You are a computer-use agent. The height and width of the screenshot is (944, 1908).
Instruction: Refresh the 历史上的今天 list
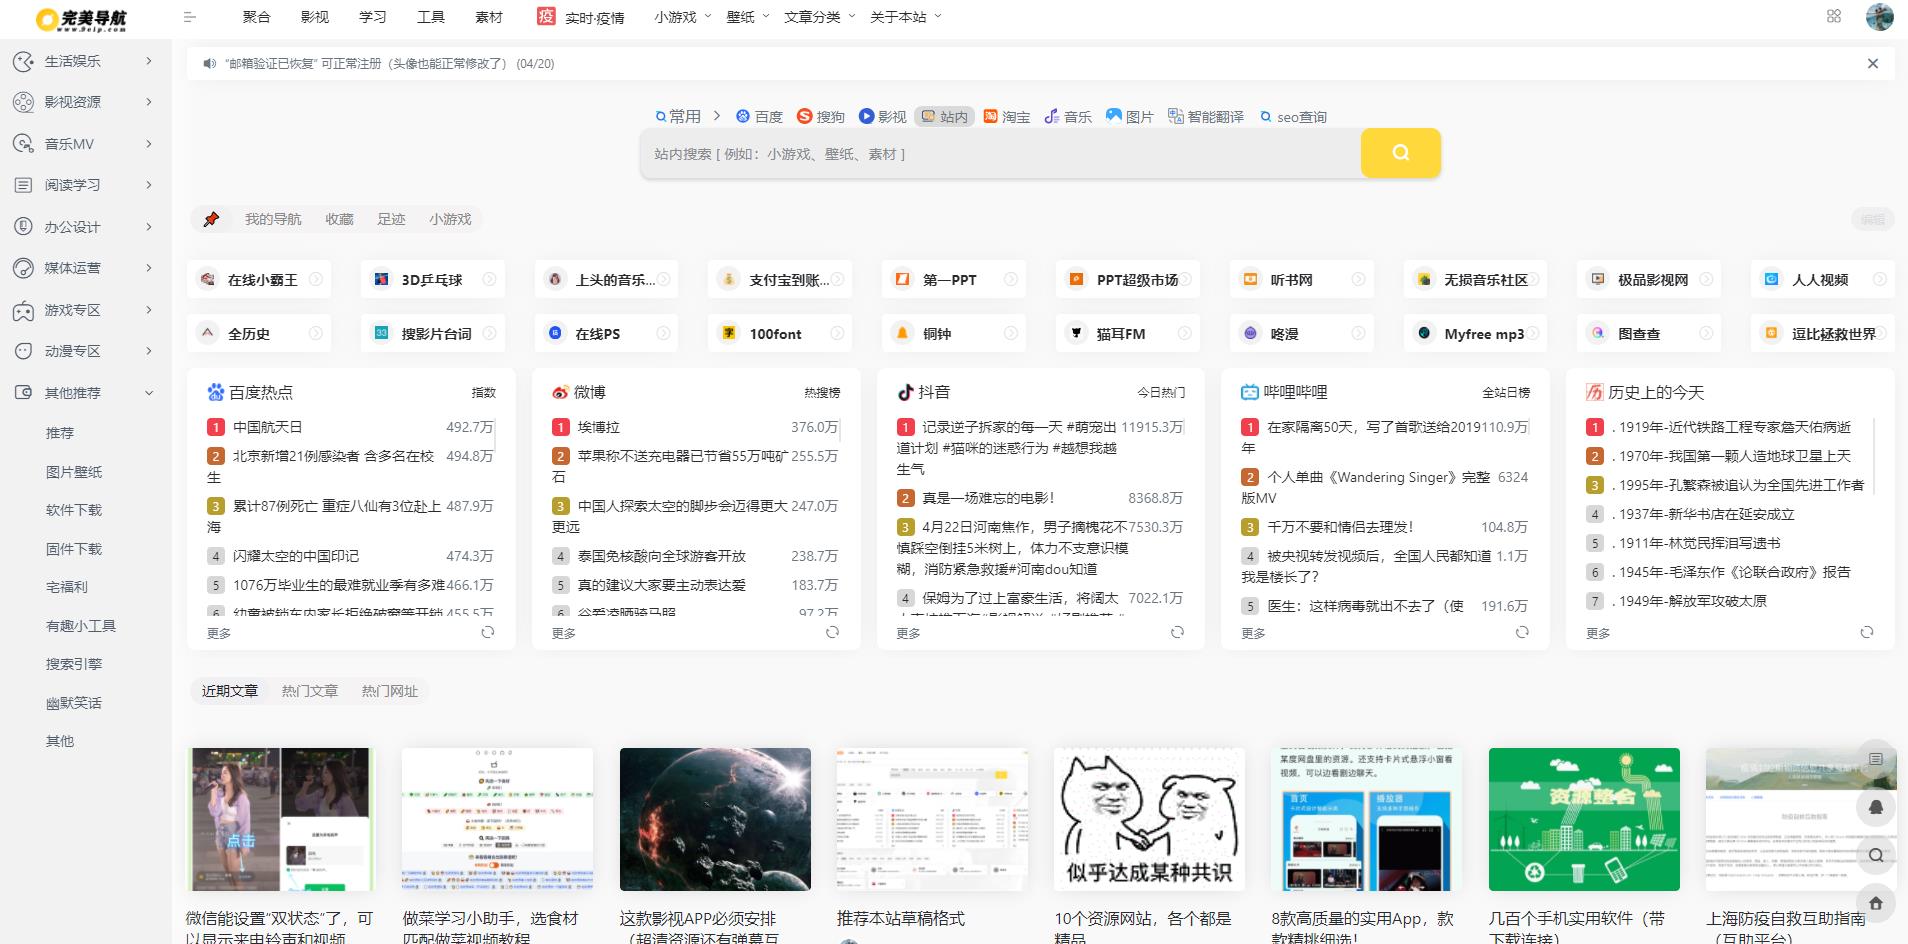click(x=1866, y=632)
